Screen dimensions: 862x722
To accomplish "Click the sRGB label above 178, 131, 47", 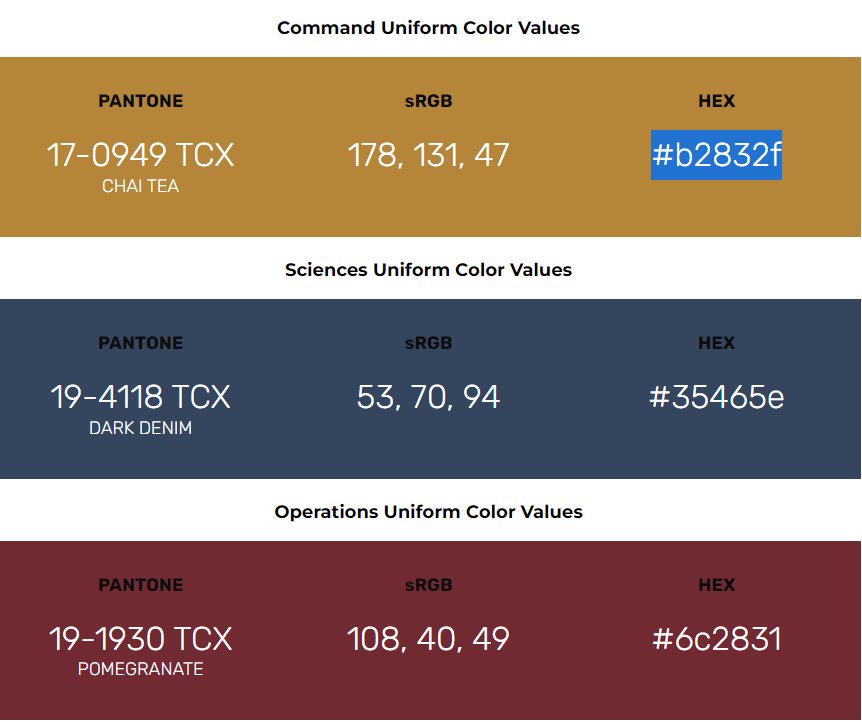I will (429, 101).
